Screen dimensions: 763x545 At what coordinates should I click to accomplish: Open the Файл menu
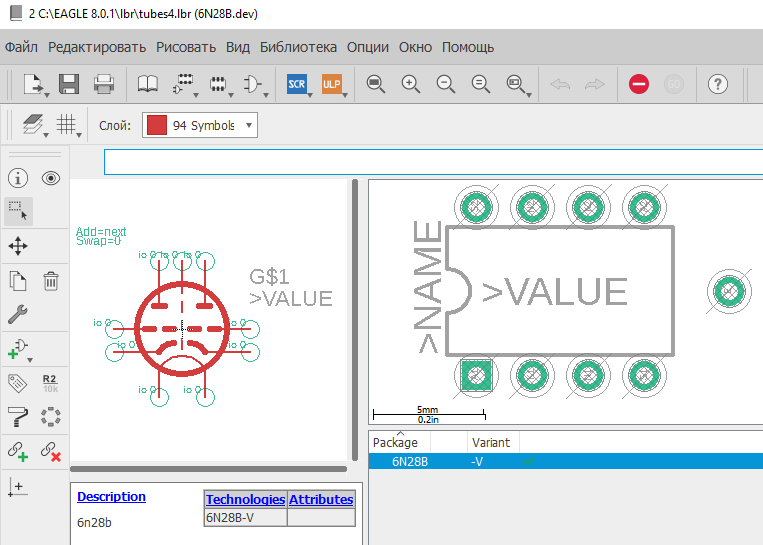tap(21, 47)
